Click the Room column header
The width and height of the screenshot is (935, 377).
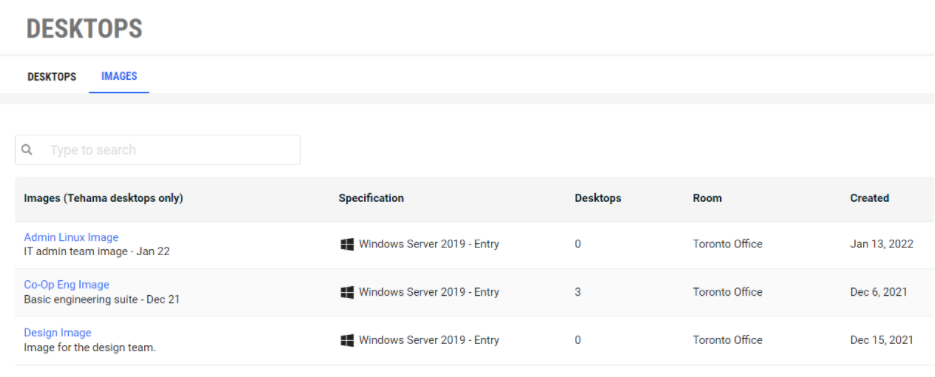707,198
